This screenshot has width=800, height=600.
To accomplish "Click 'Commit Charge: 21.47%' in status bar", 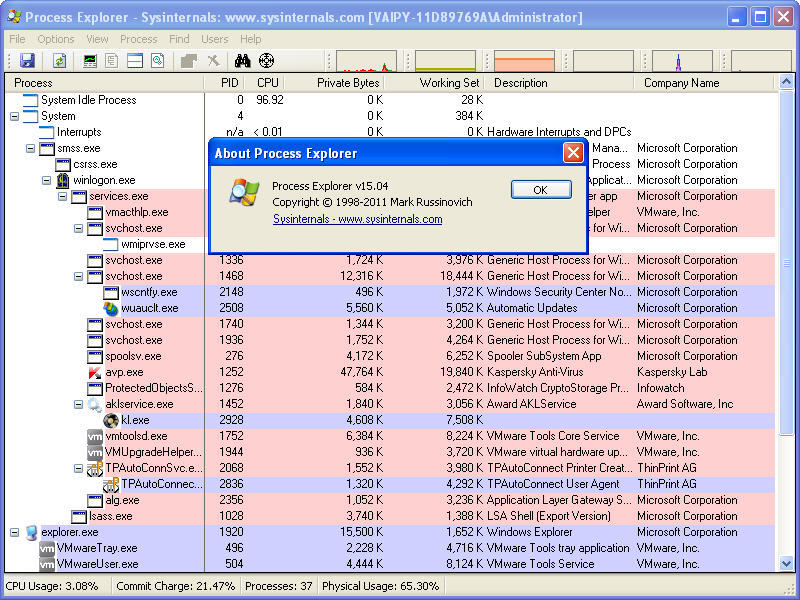I will pos(176,586).
